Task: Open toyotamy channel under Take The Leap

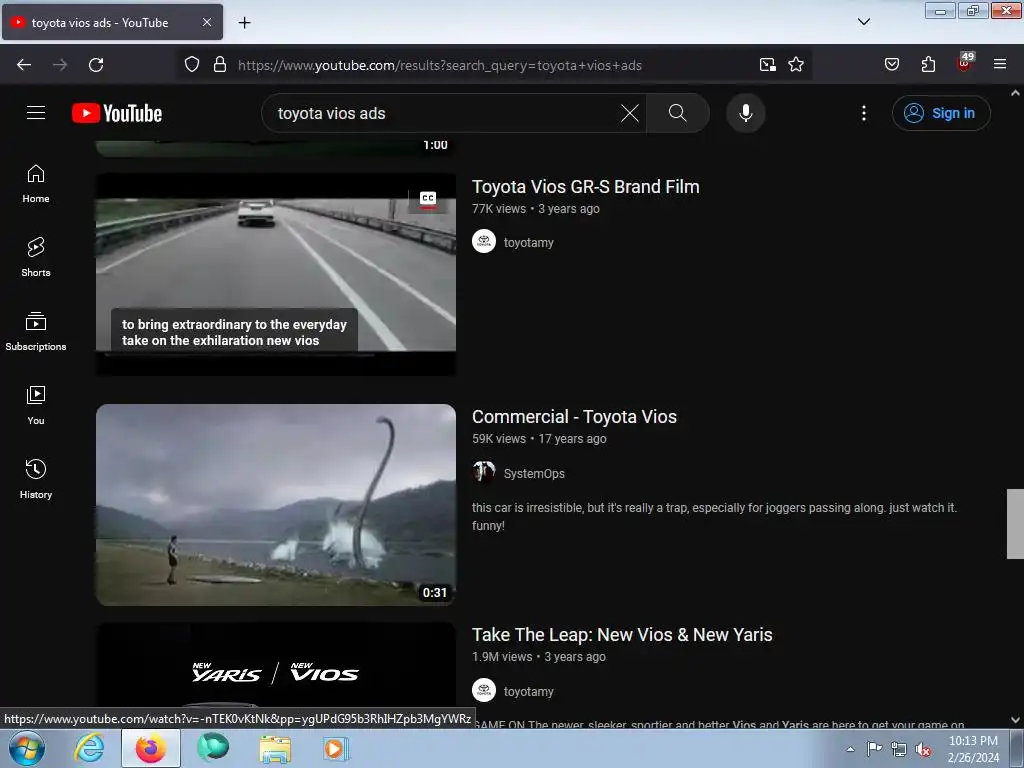Action: (528, 692)
